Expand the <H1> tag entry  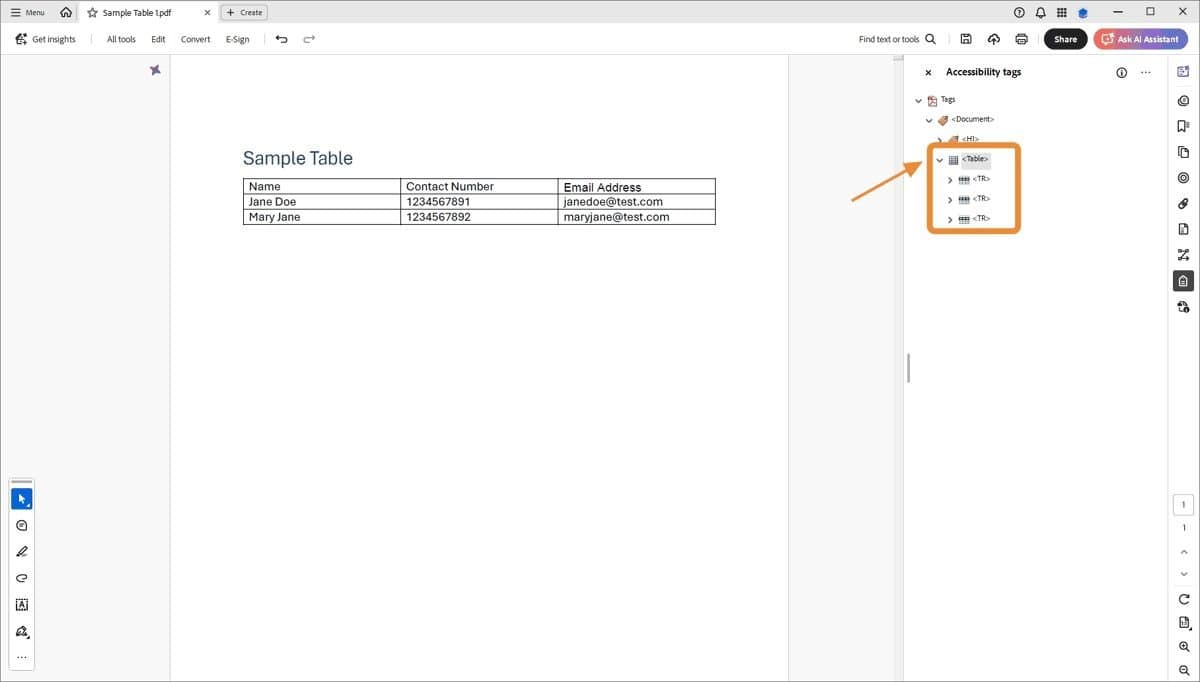(x=939, y=139)
